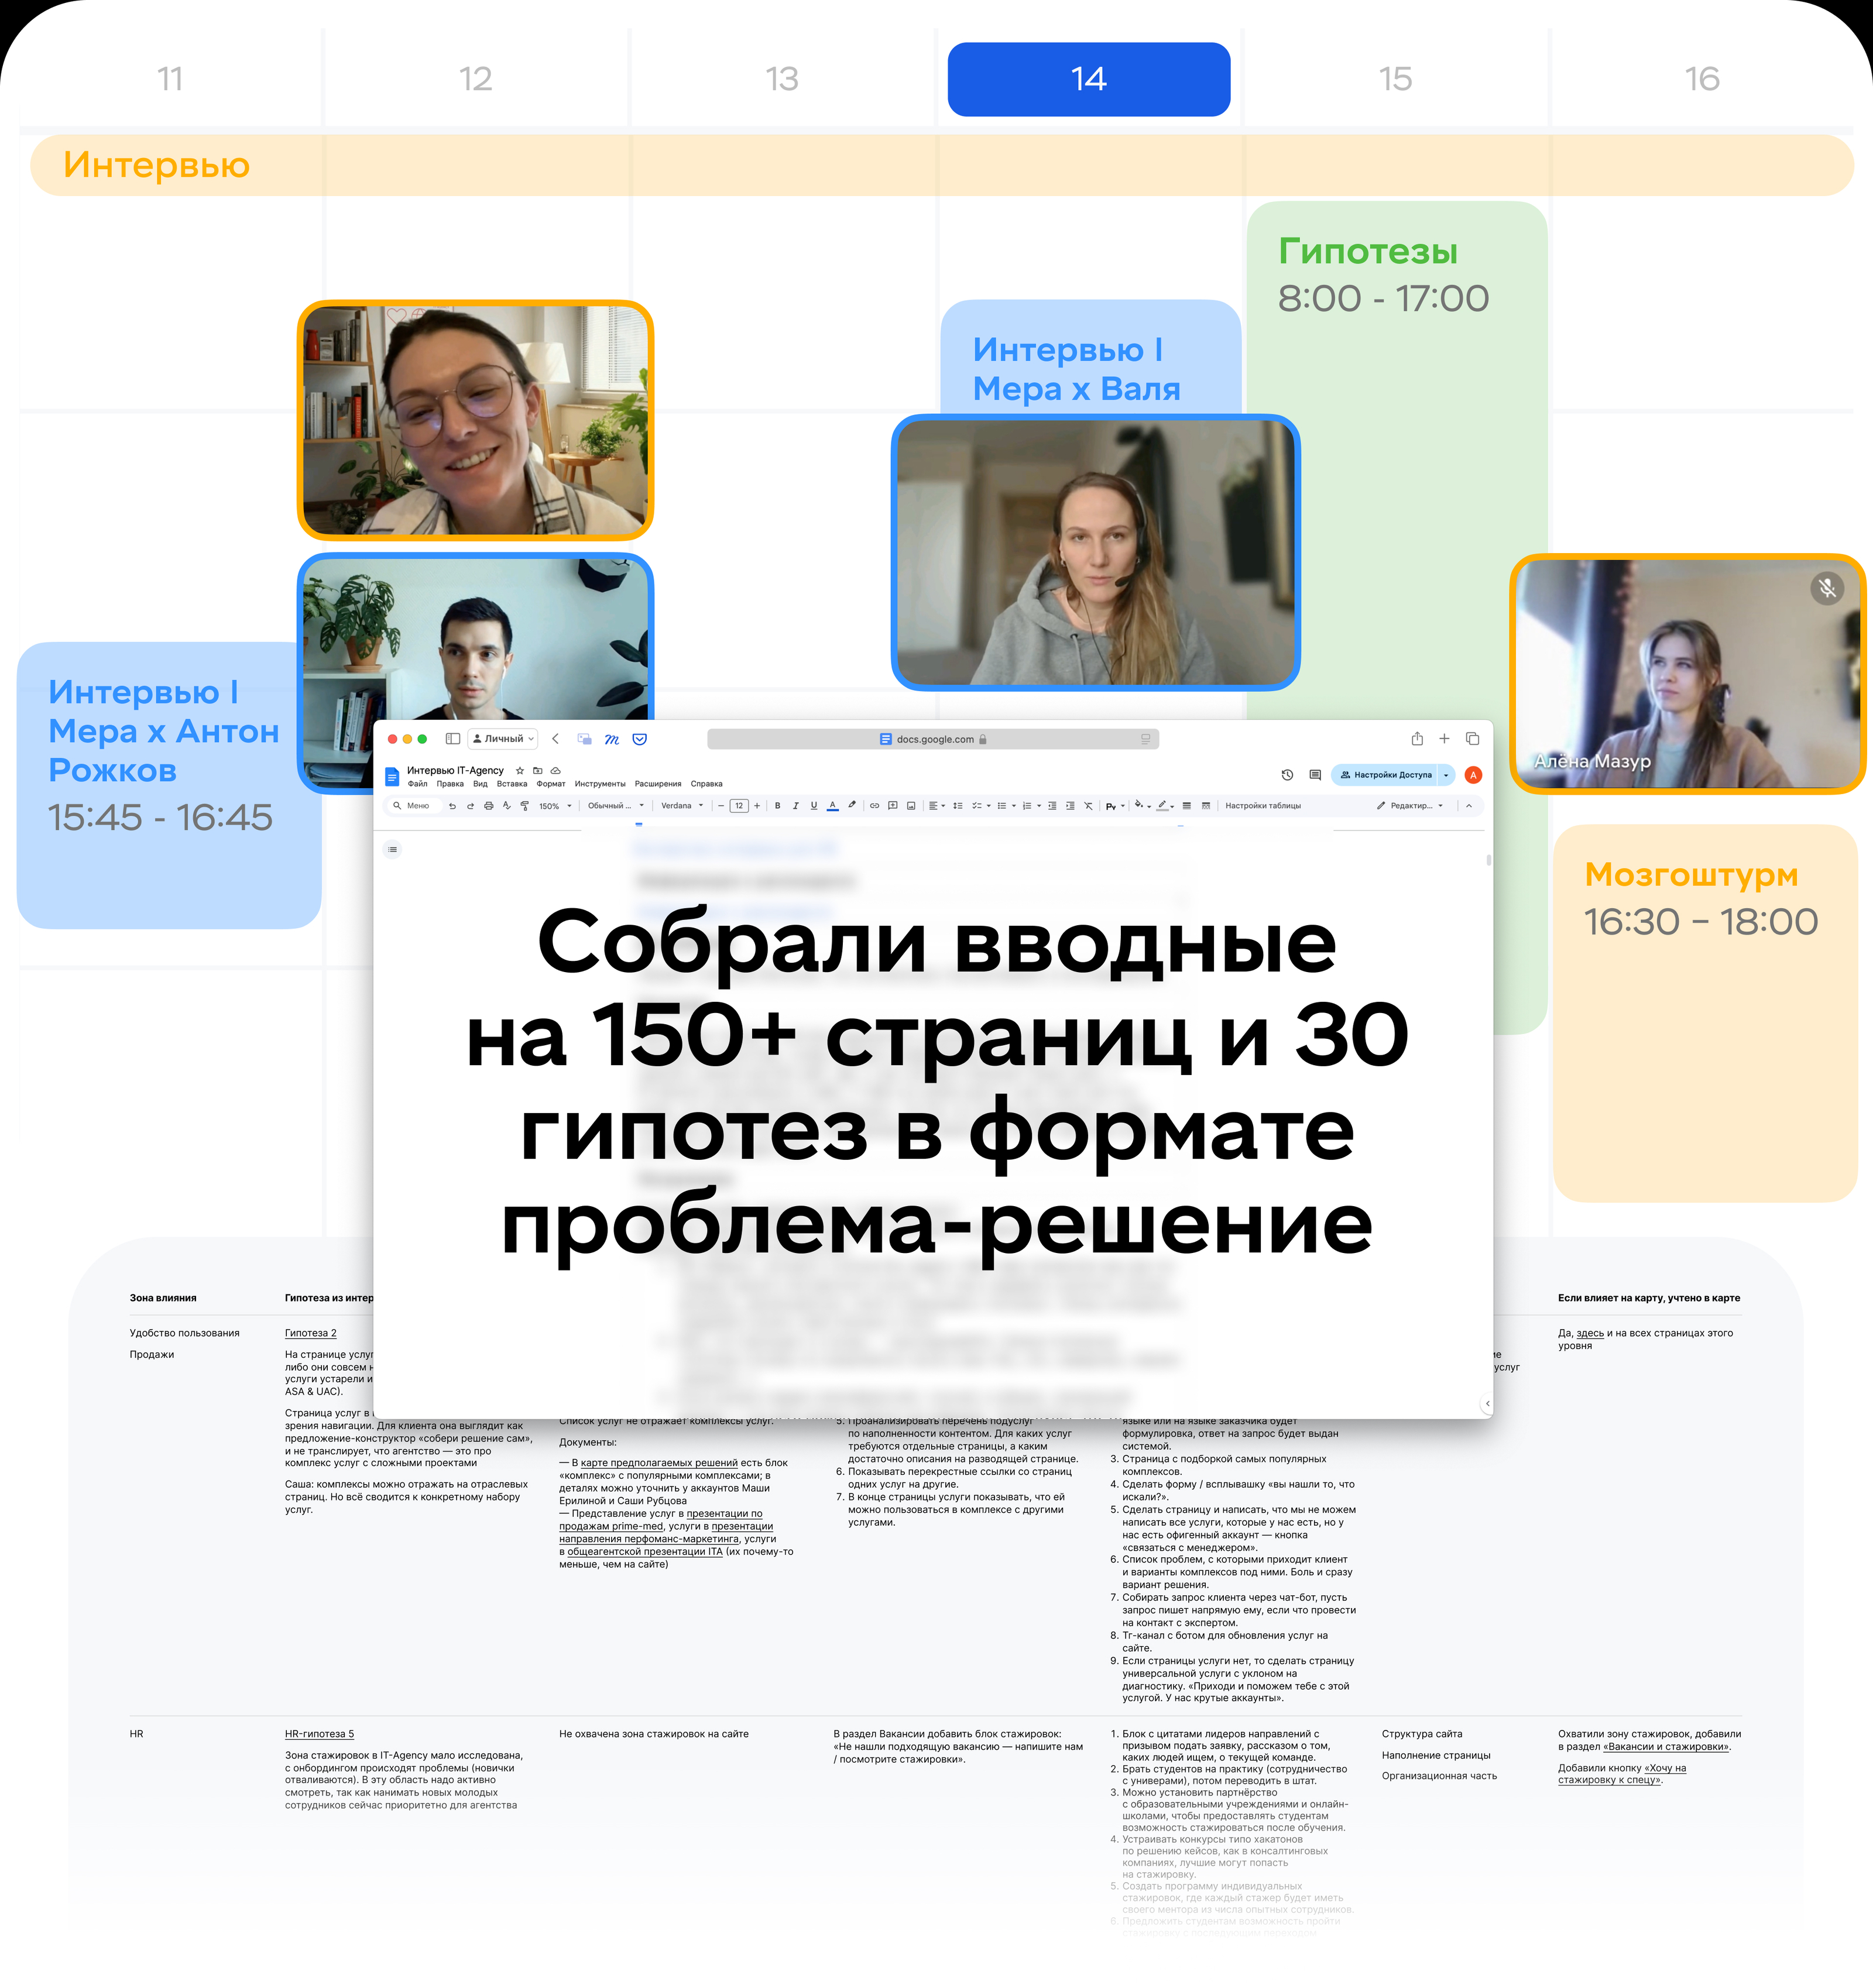Click the Настройки таблицы button
The image size is (1873, 1988).
pos(1262,805)
